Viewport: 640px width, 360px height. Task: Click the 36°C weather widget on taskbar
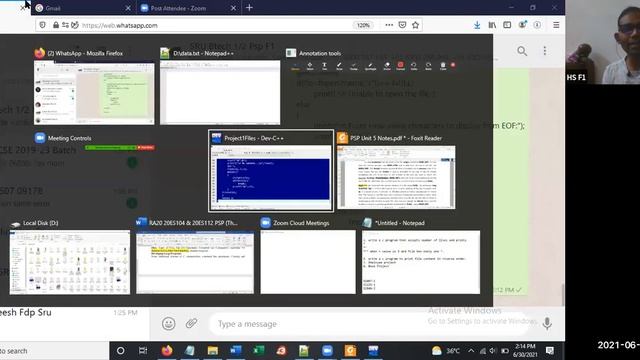[445, 351]
